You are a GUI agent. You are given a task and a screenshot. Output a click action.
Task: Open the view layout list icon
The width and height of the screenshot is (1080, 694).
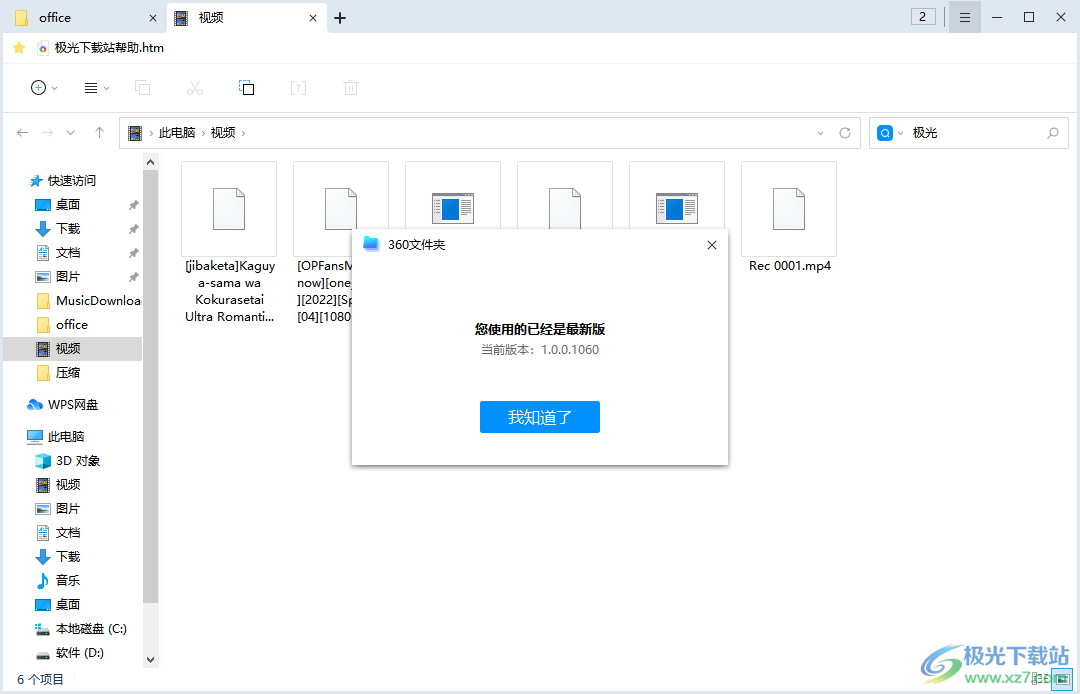coord(90,88)
